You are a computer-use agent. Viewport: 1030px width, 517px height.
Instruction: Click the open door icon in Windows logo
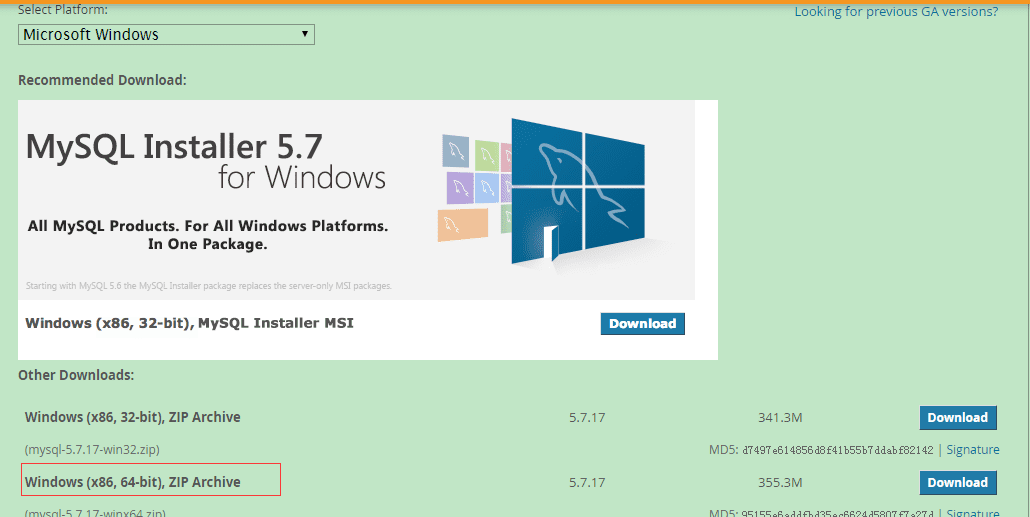click(x=550, y=243)
